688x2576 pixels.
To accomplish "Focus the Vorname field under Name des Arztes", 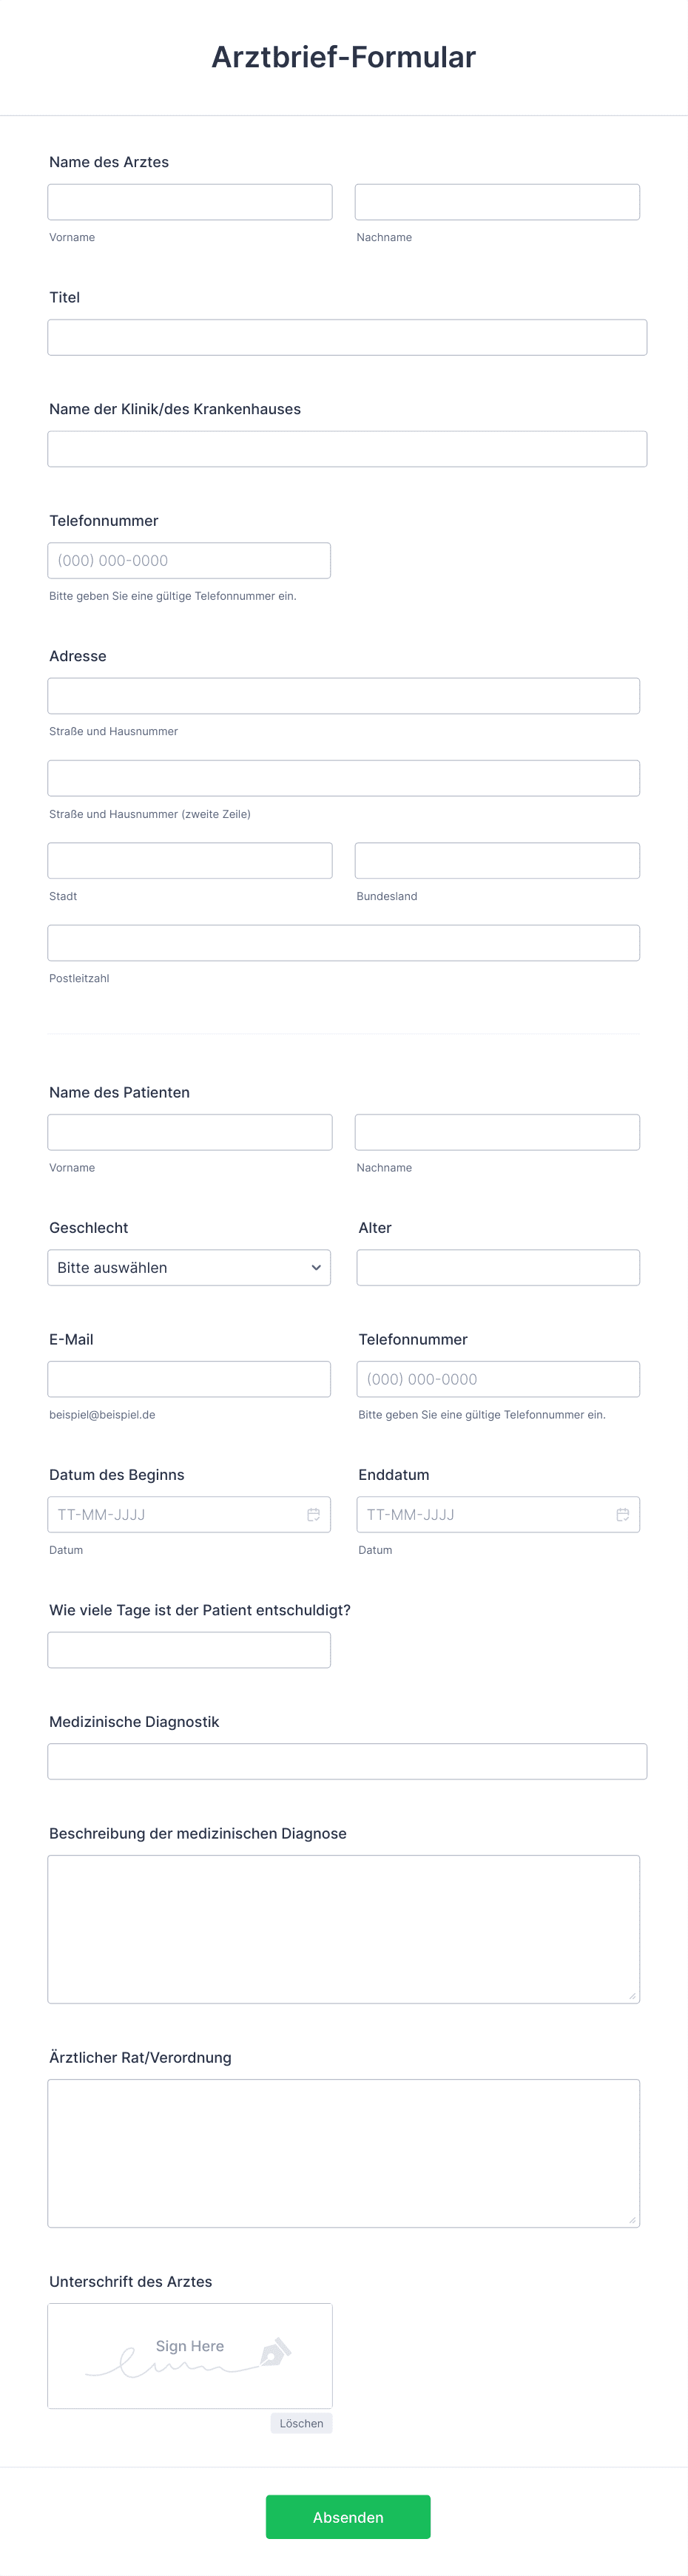I will (189, 201).
